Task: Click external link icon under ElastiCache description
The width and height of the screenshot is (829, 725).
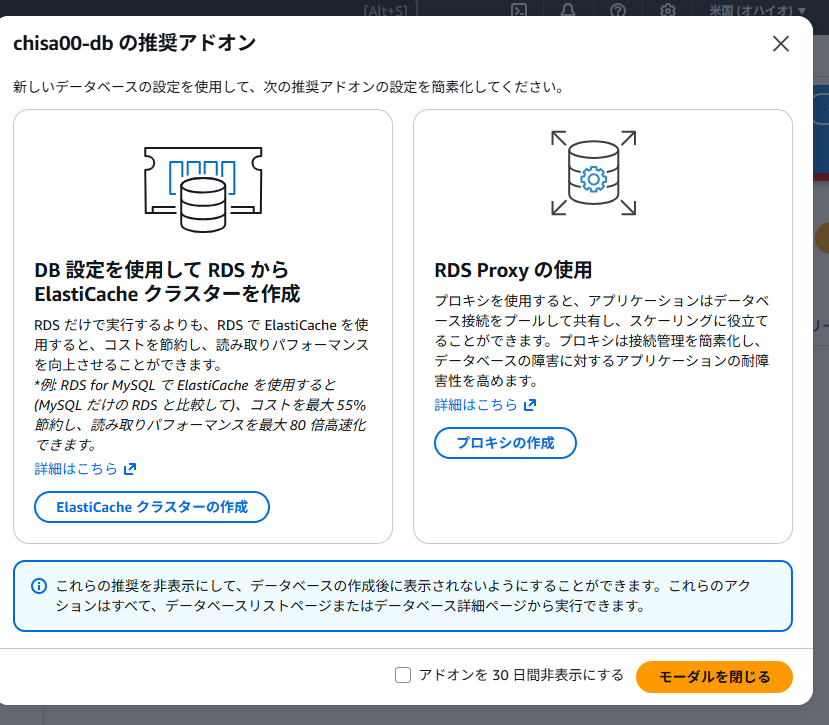Action: click(130, 469)
